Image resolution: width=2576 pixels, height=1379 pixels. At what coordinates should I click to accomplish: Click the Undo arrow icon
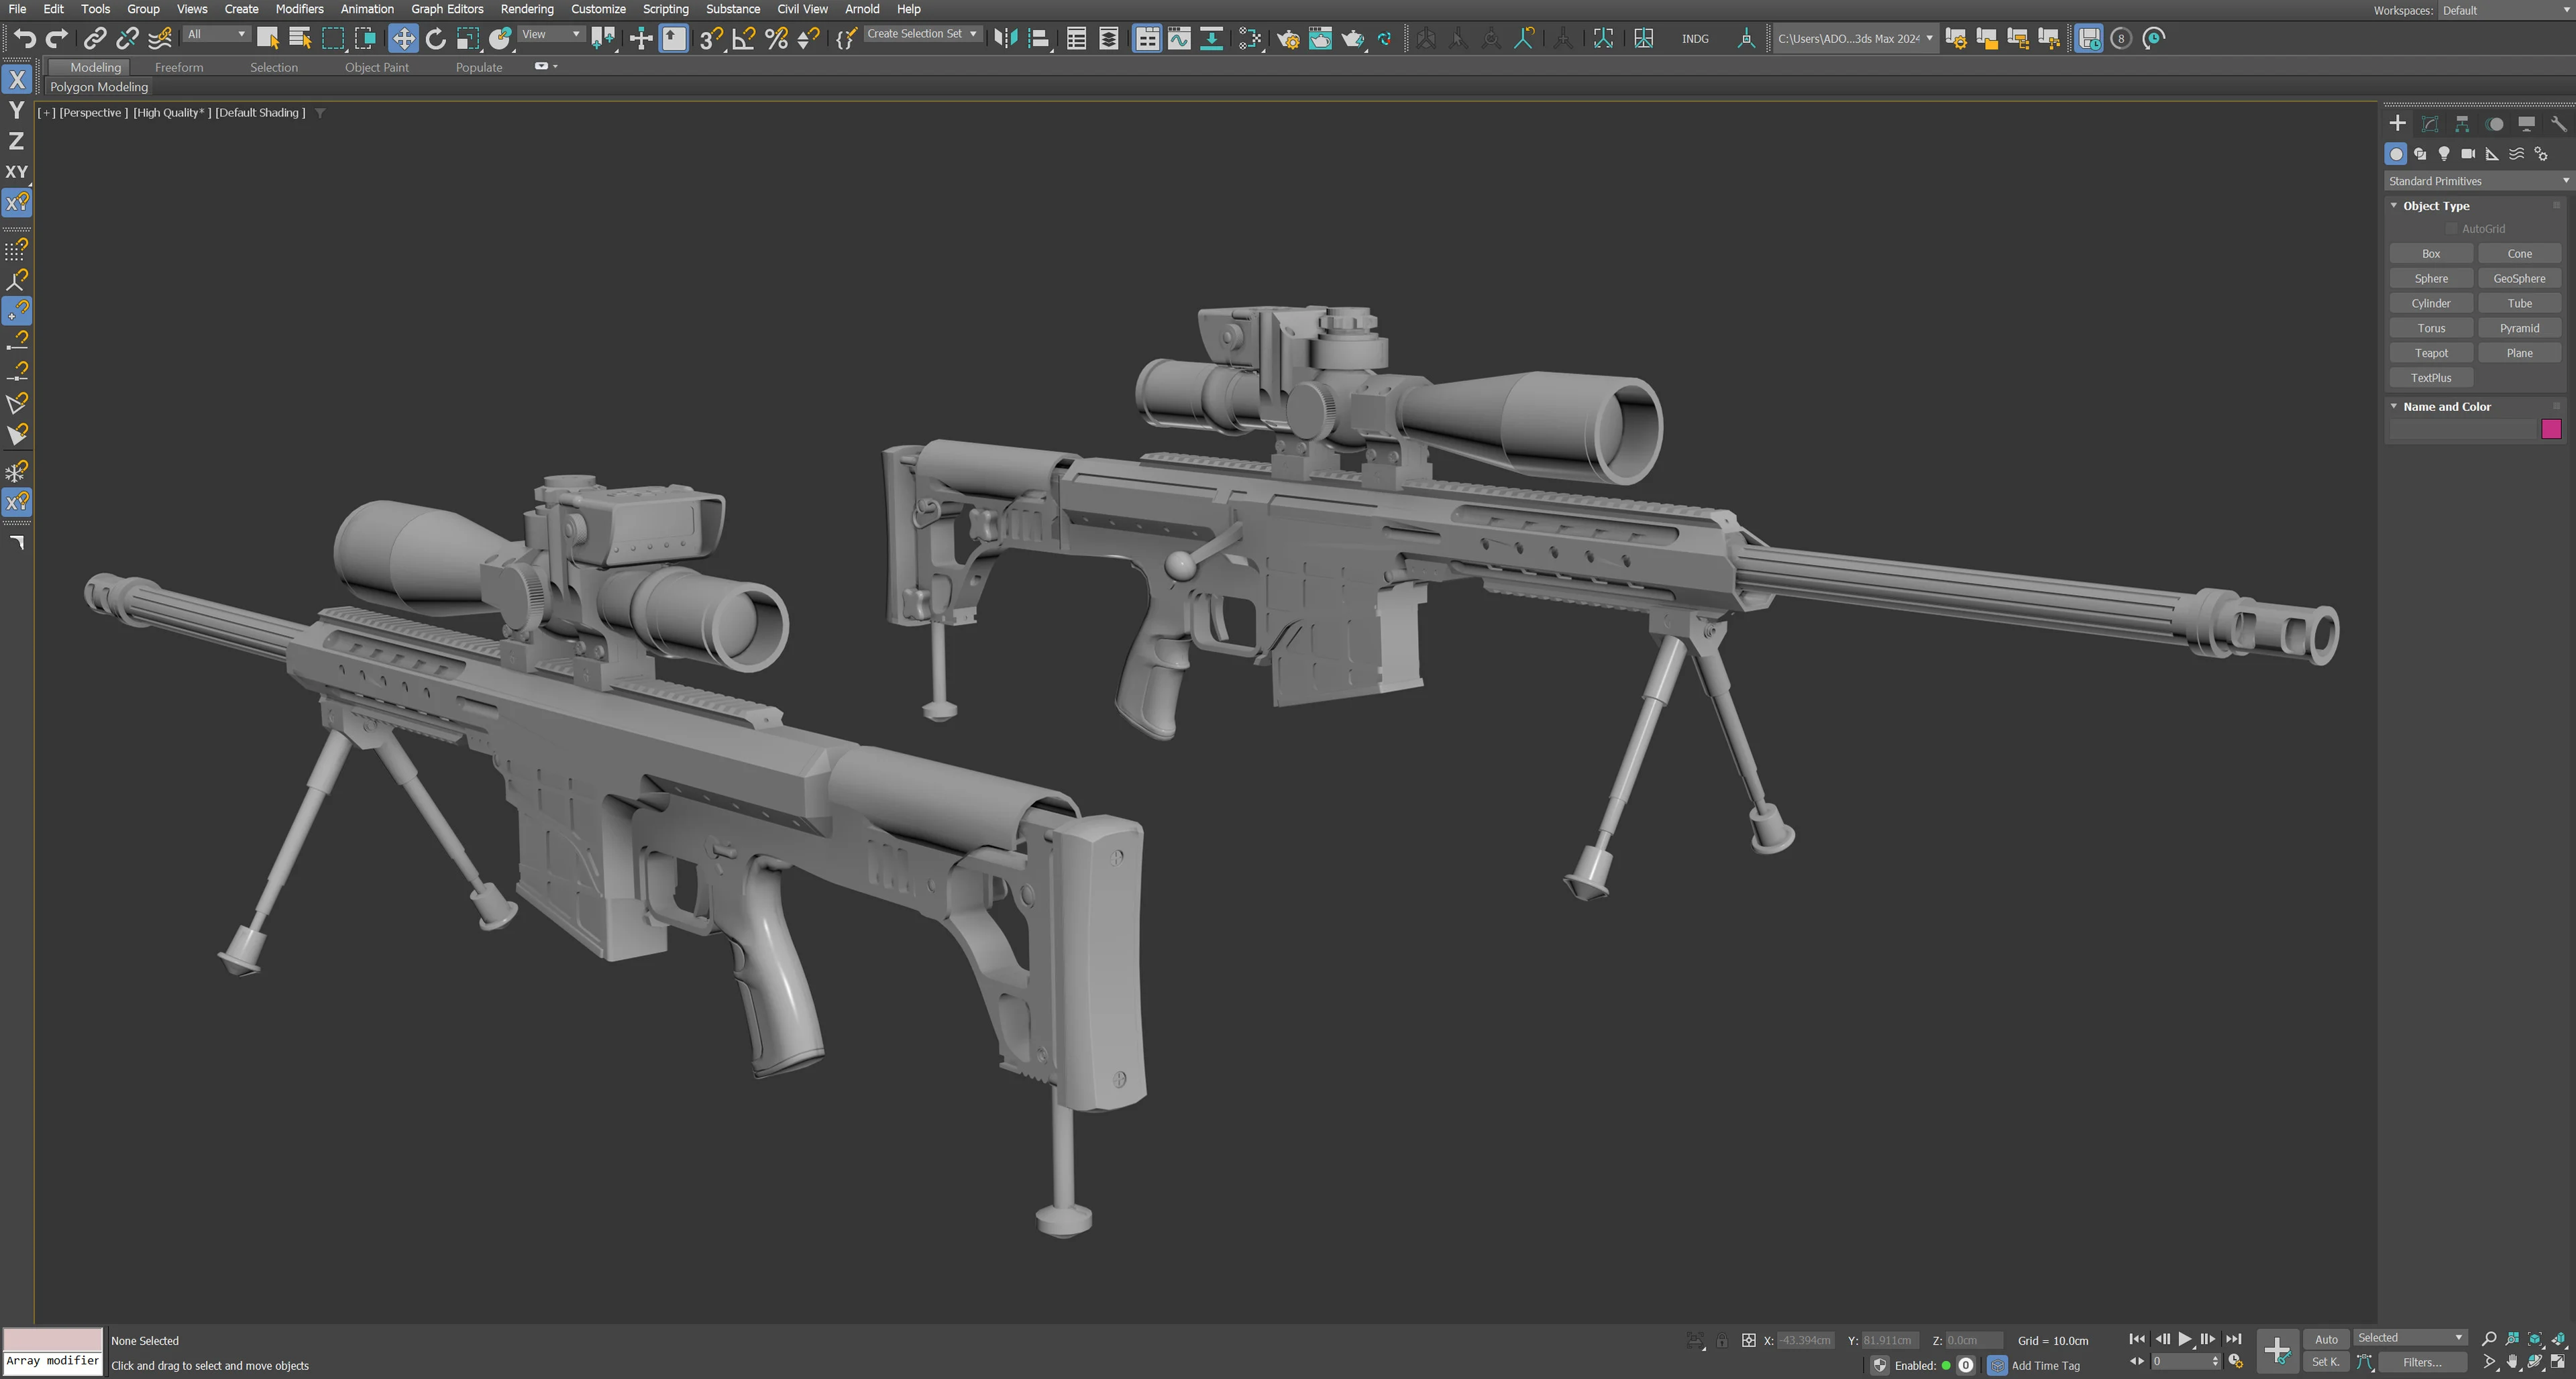25,38
